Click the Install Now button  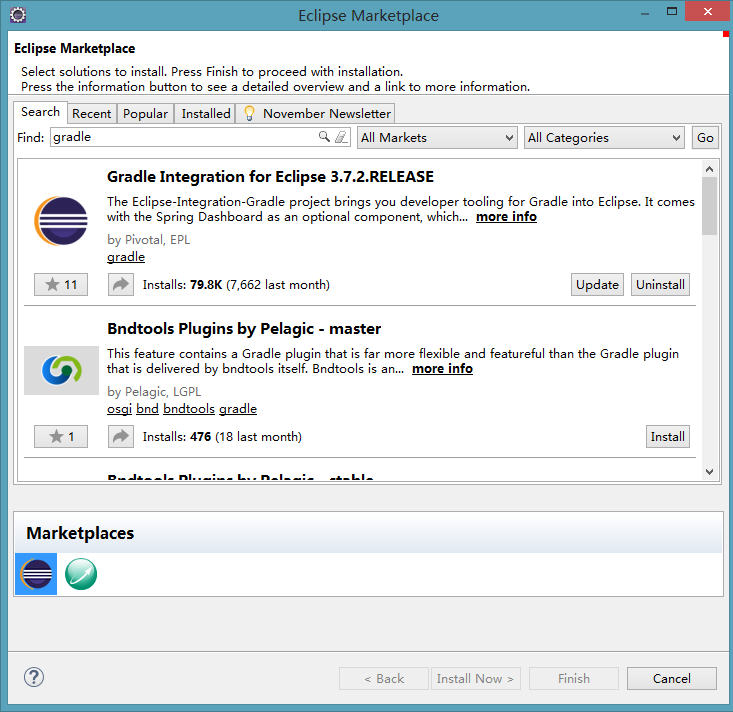[475, 678]
